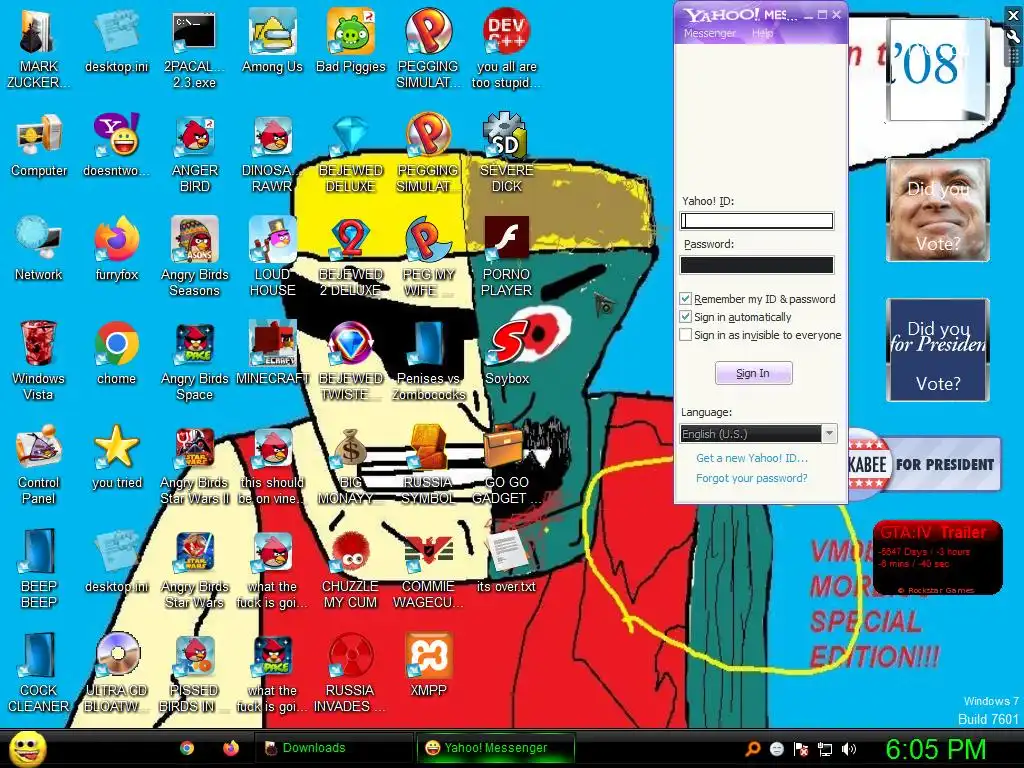Launch Chrome from the taskbar

pyautogui.click(x=187, y=748)
